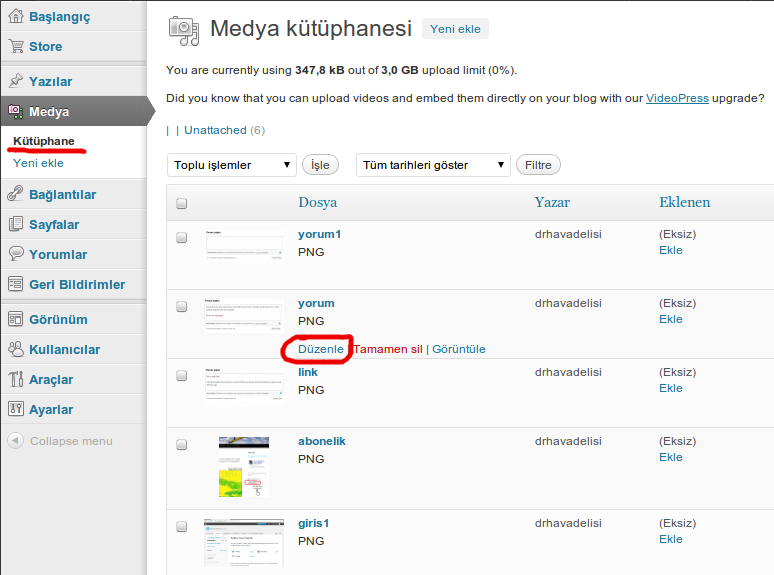Check the box for the yorum1 file
The height and width of the screenshot is (575, 774).
click(181, 238)
